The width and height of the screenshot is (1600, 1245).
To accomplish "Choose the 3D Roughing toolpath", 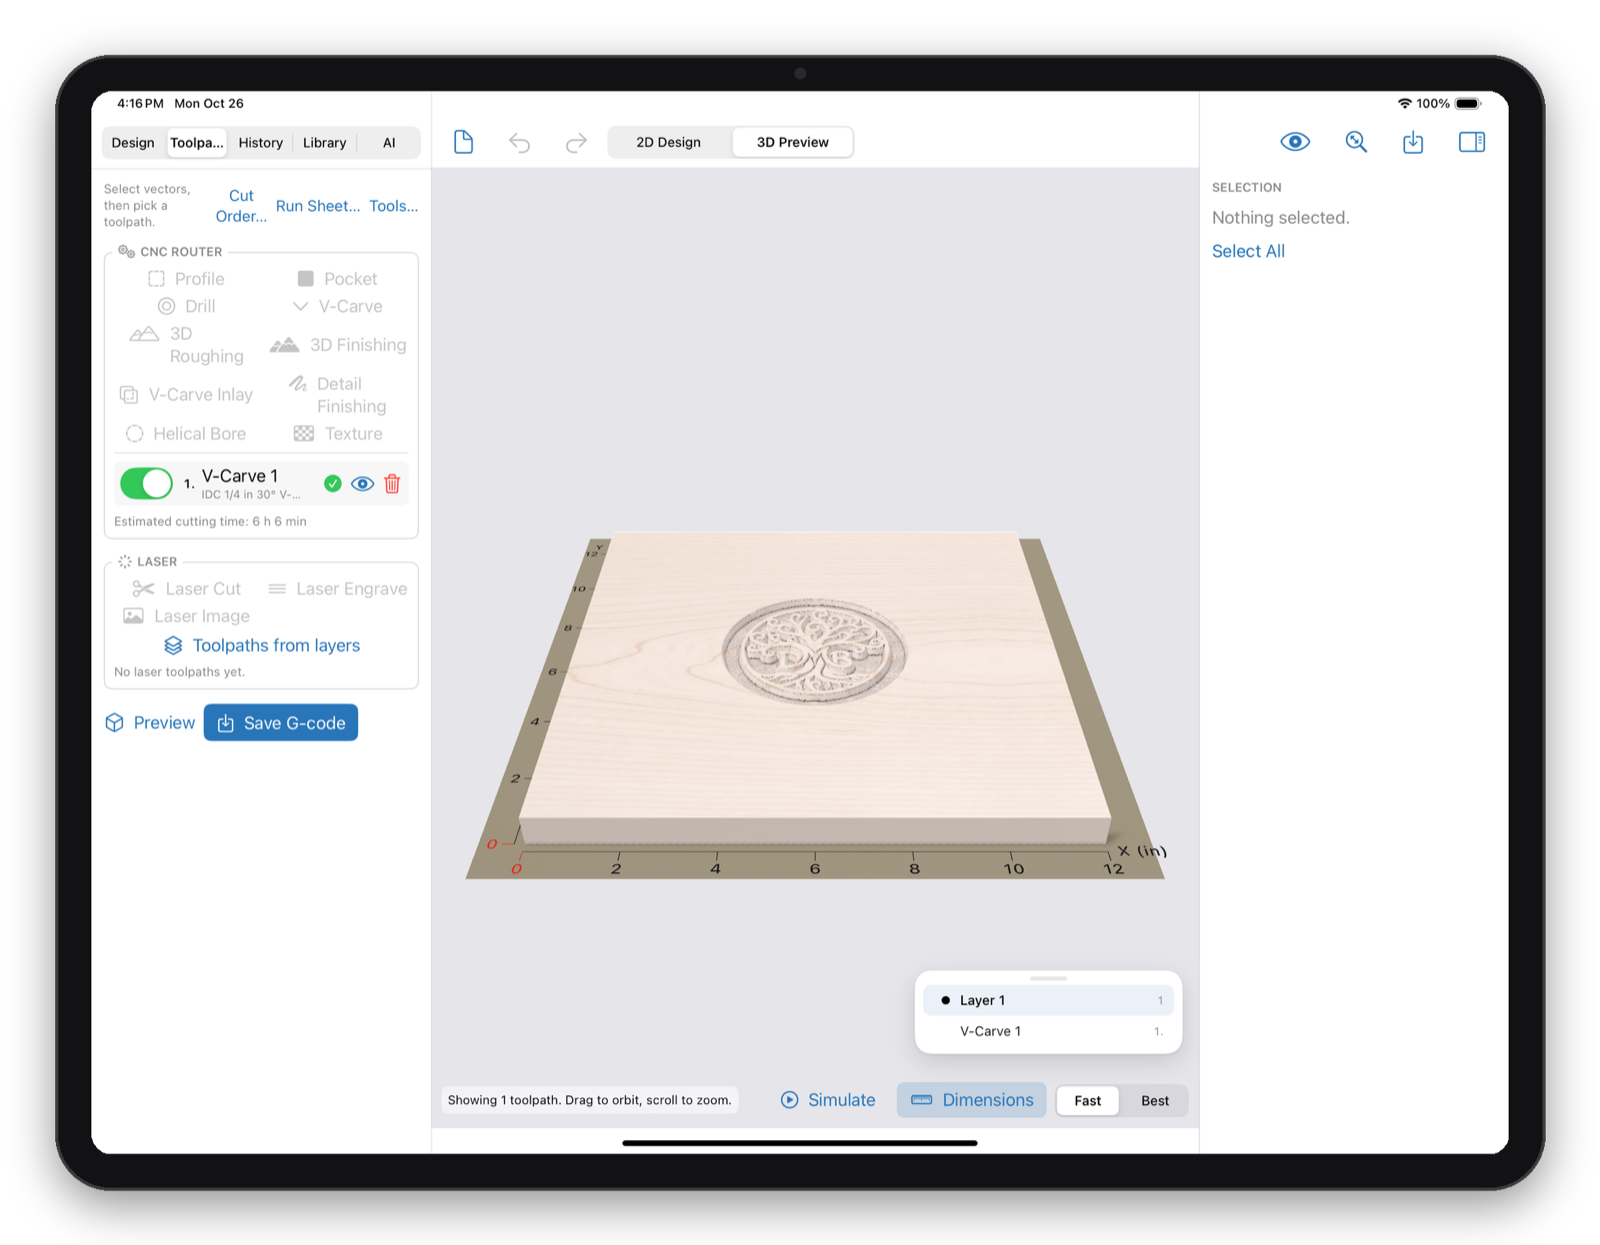I will click(187, 345).
